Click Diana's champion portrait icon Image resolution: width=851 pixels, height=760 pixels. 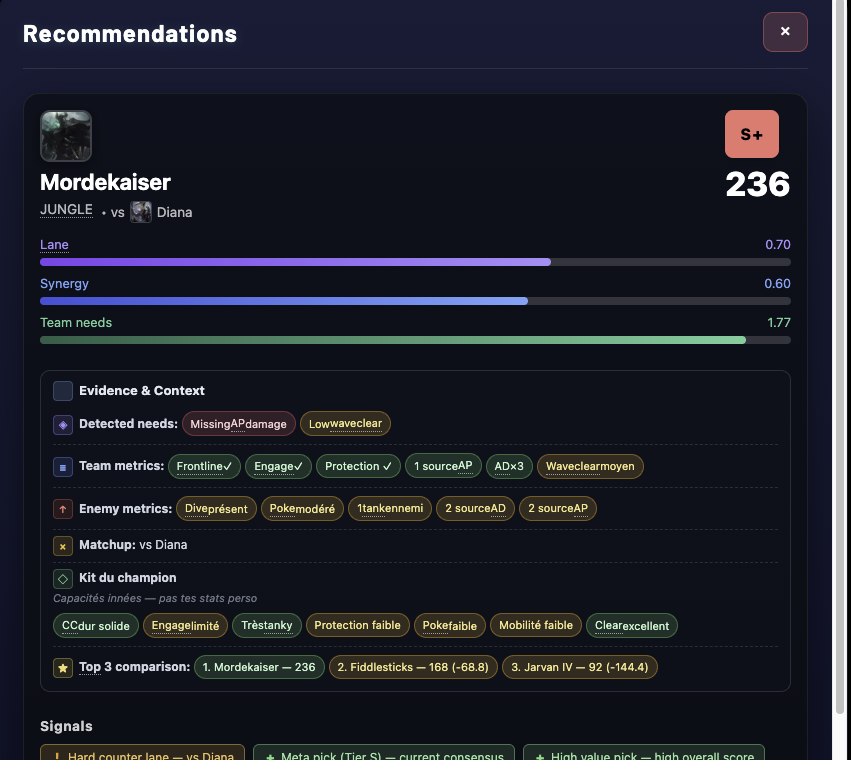(141, 212)
